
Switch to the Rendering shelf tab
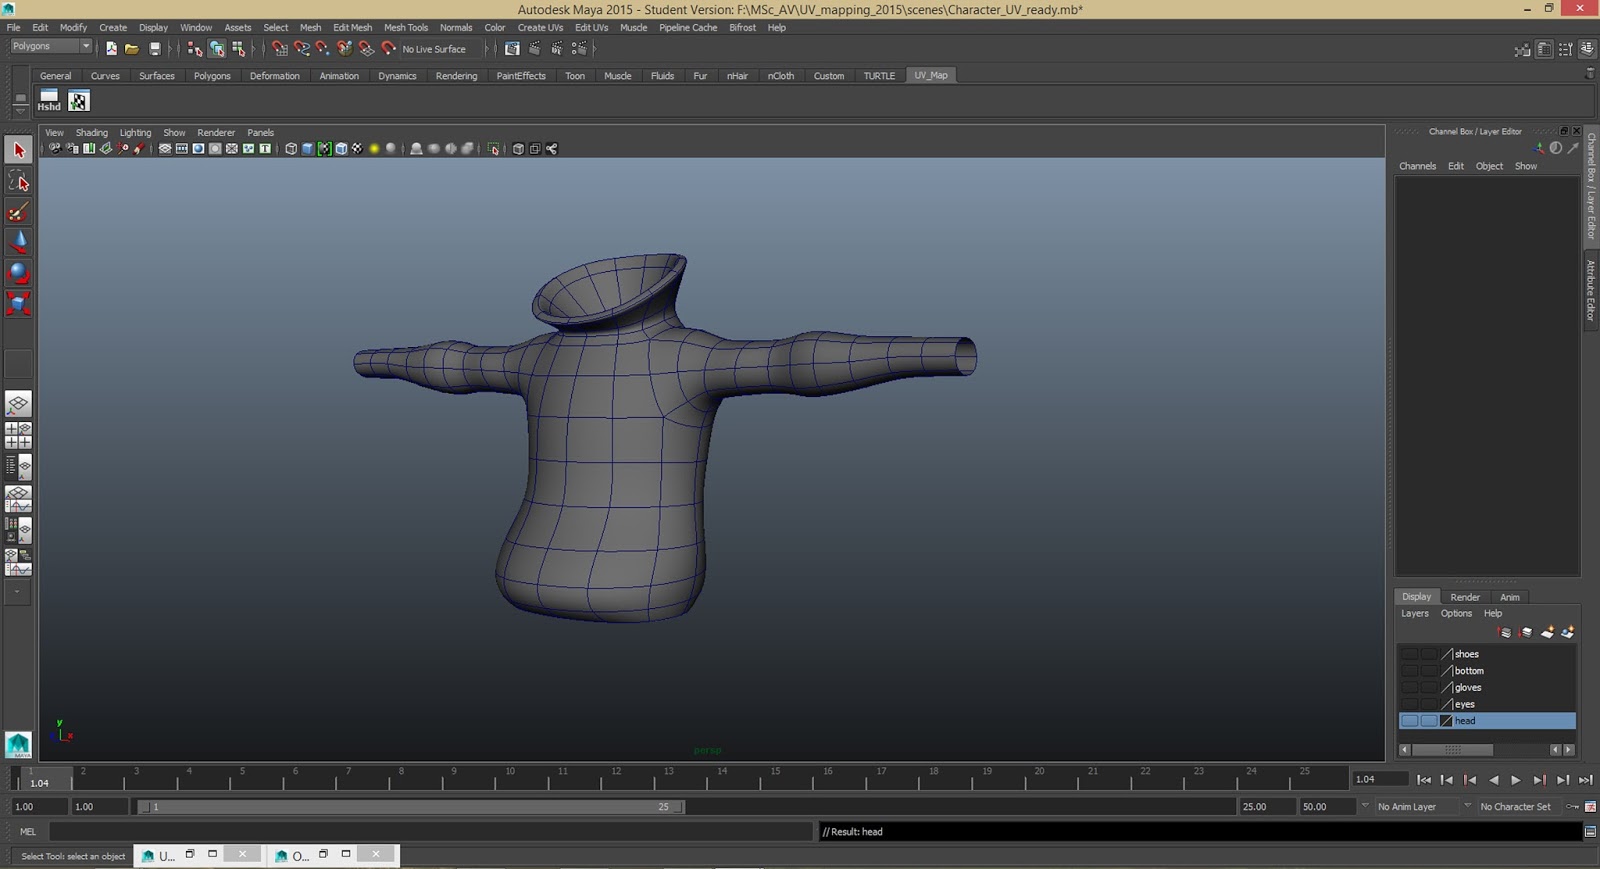pos(456,76)
